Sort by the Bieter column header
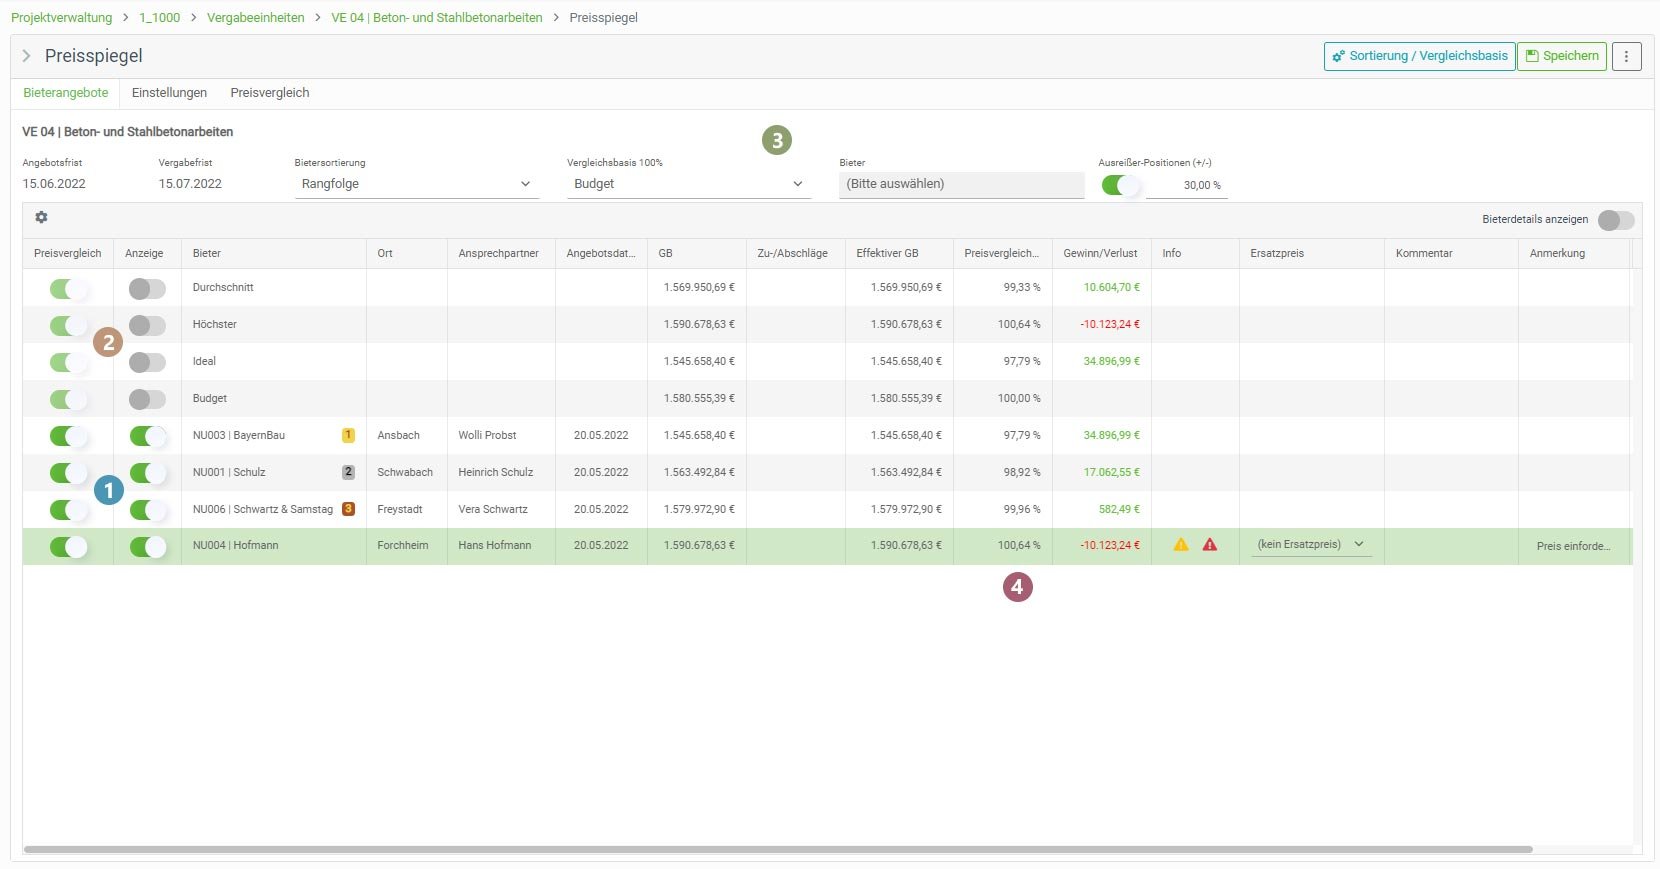This screenshot has height=869, width=1660. 273,254
